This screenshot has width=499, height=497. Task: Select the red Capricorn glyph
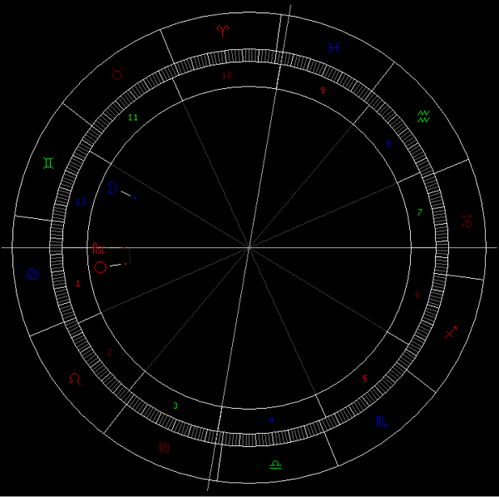click(466, 222)
